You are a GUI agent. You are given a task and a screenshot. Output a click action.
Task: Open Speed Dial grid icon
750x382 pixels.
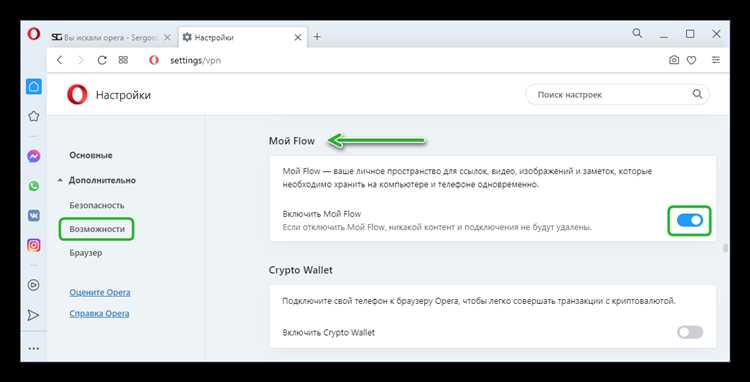pyautogui.click(x=123, y=60)
